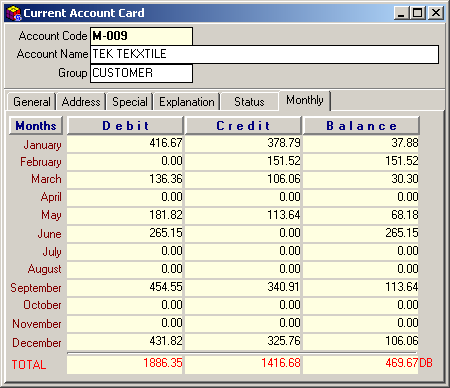
Task: Open the Status tab
Action: tap(249, 102)
